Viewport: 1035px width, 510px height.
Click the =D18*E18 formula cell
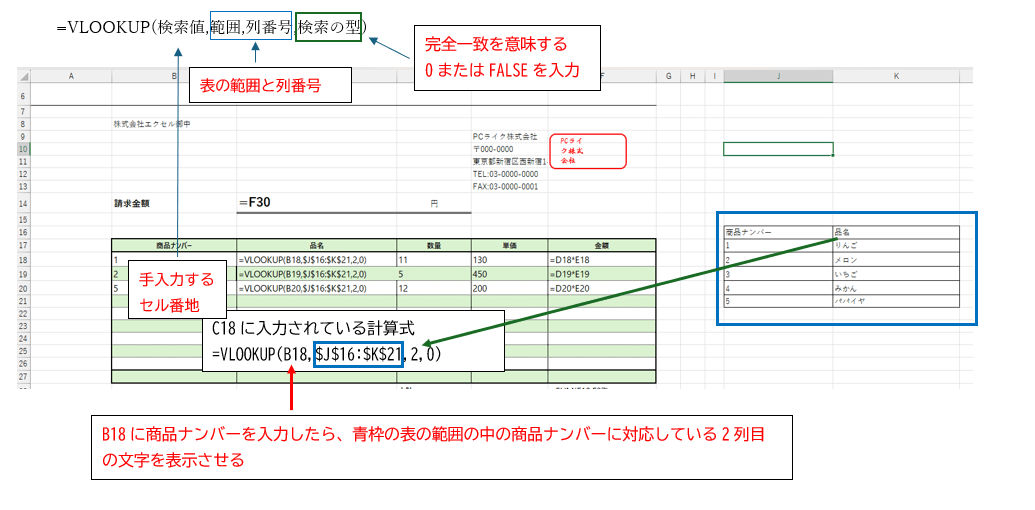click(601, 261)
